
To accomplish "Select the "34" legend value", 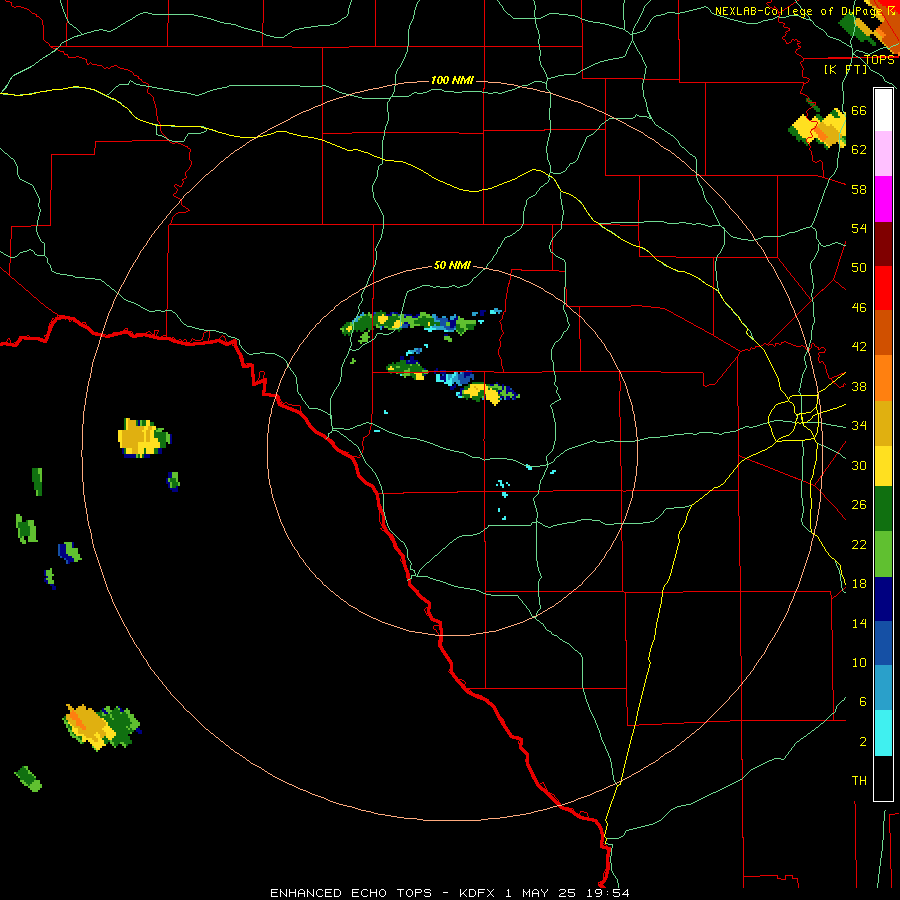I will coord(859,425).
